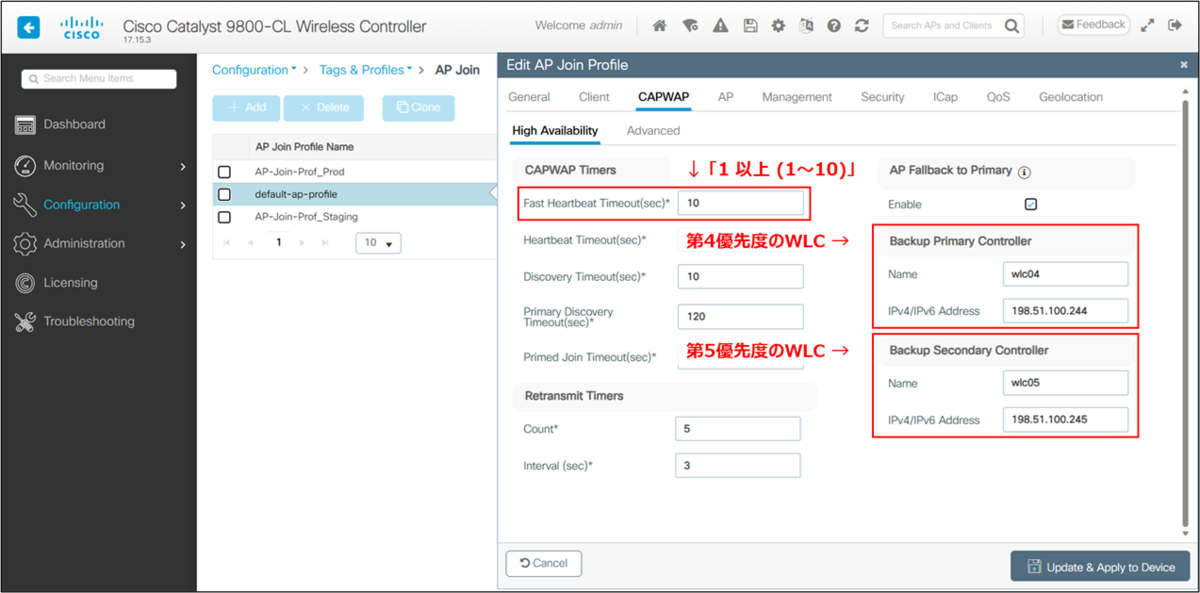The height and width of the screenshot is (593, 1200).
Task: Click the Add button
Action: (x=246, y=108)
